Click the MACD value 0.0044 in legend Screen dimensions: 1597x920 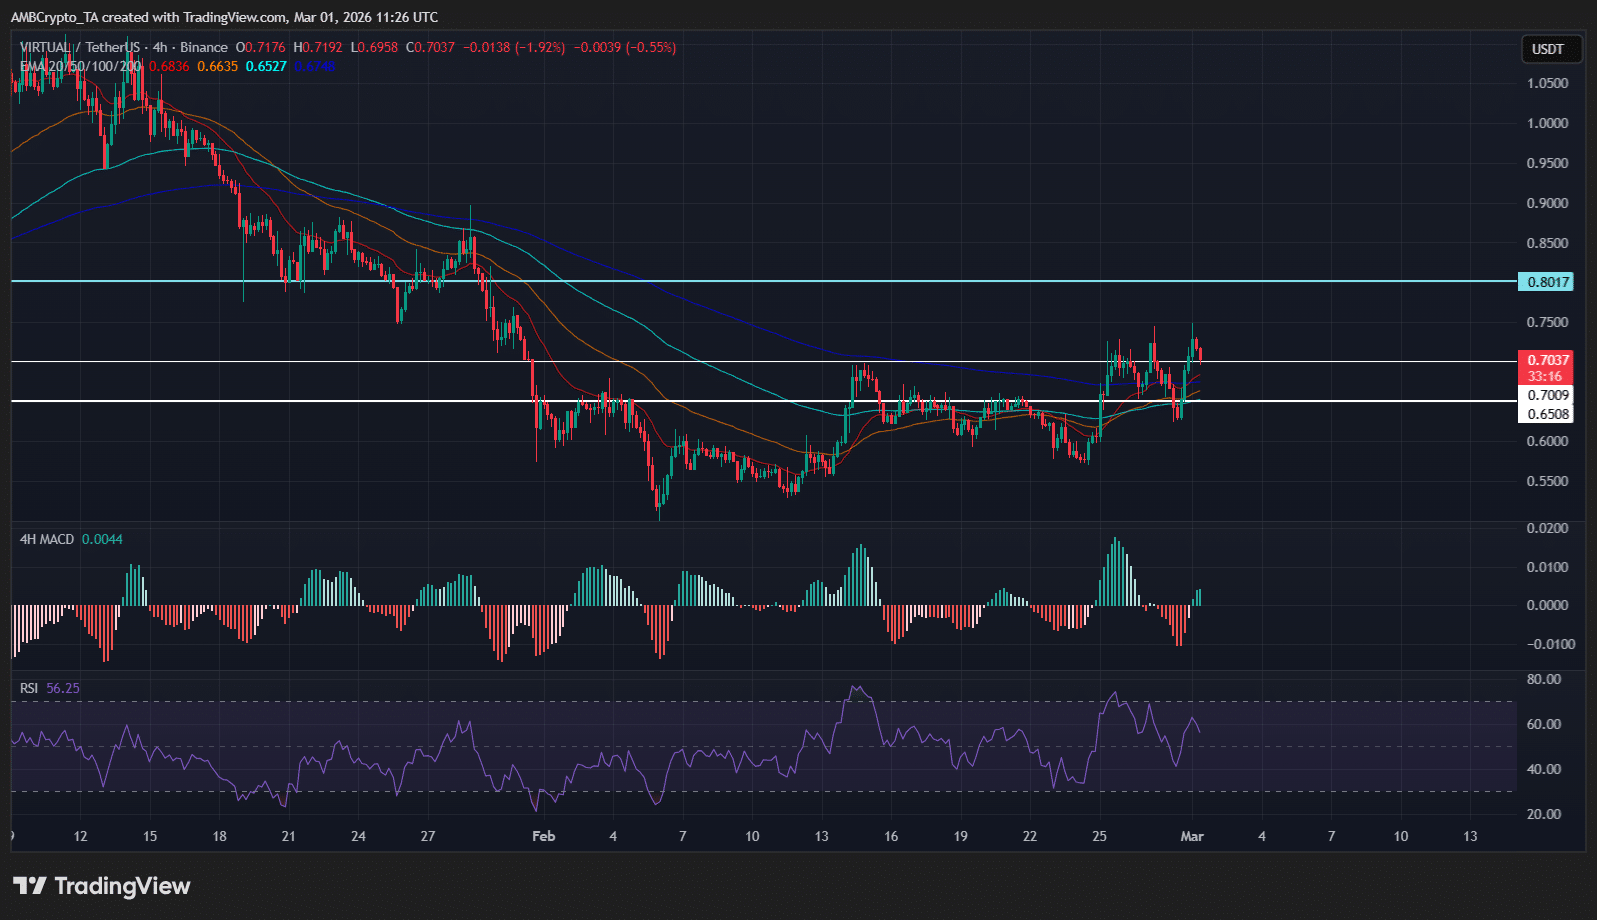coord(102,539)
